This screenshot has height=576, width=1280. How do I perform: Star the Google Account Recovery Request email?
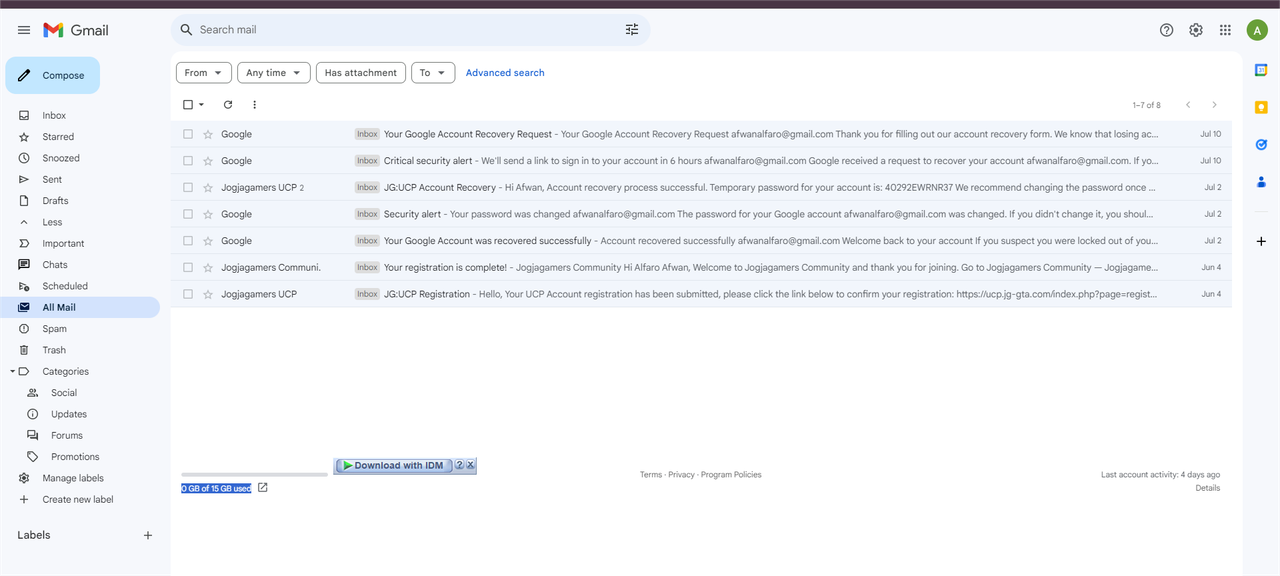pyautogui.click(x=208, y=134)
